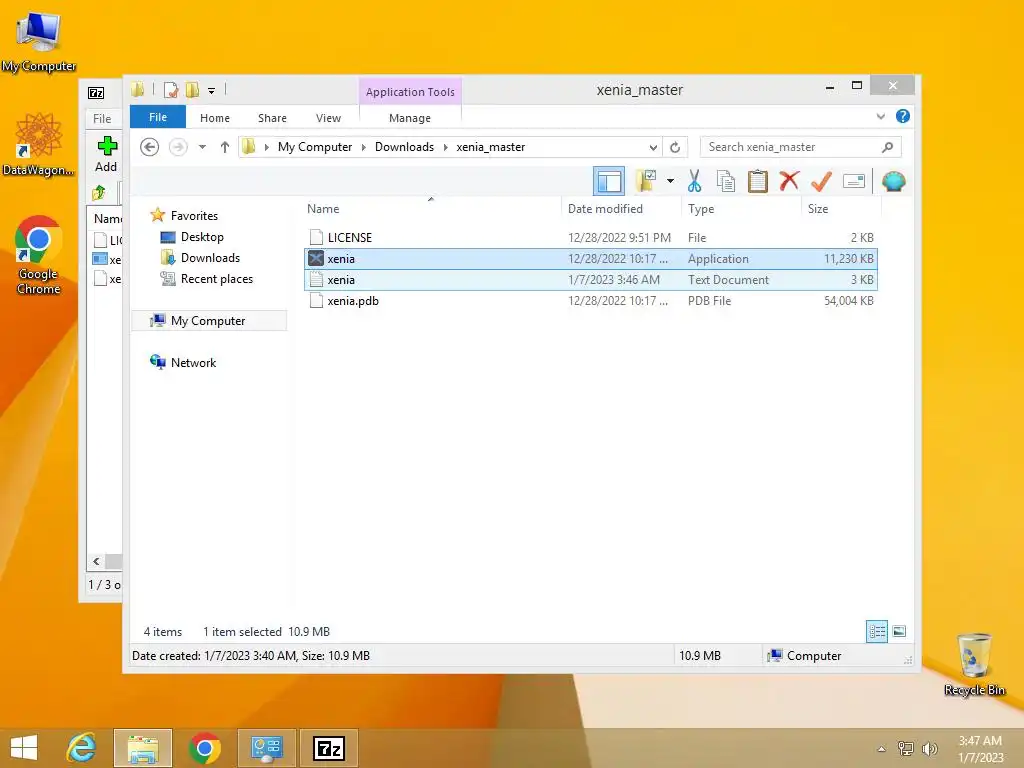Select the xenia.pdb file
The image size is (1024, 768).
[590, 300]
